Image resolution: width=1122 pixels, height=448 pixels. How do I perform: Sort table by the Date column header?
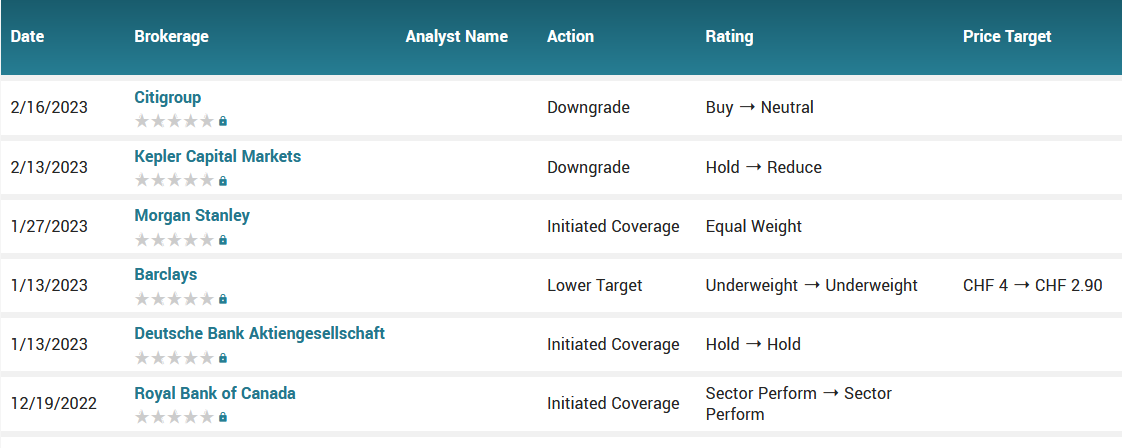pyautogui.click(x=27, y=36)
